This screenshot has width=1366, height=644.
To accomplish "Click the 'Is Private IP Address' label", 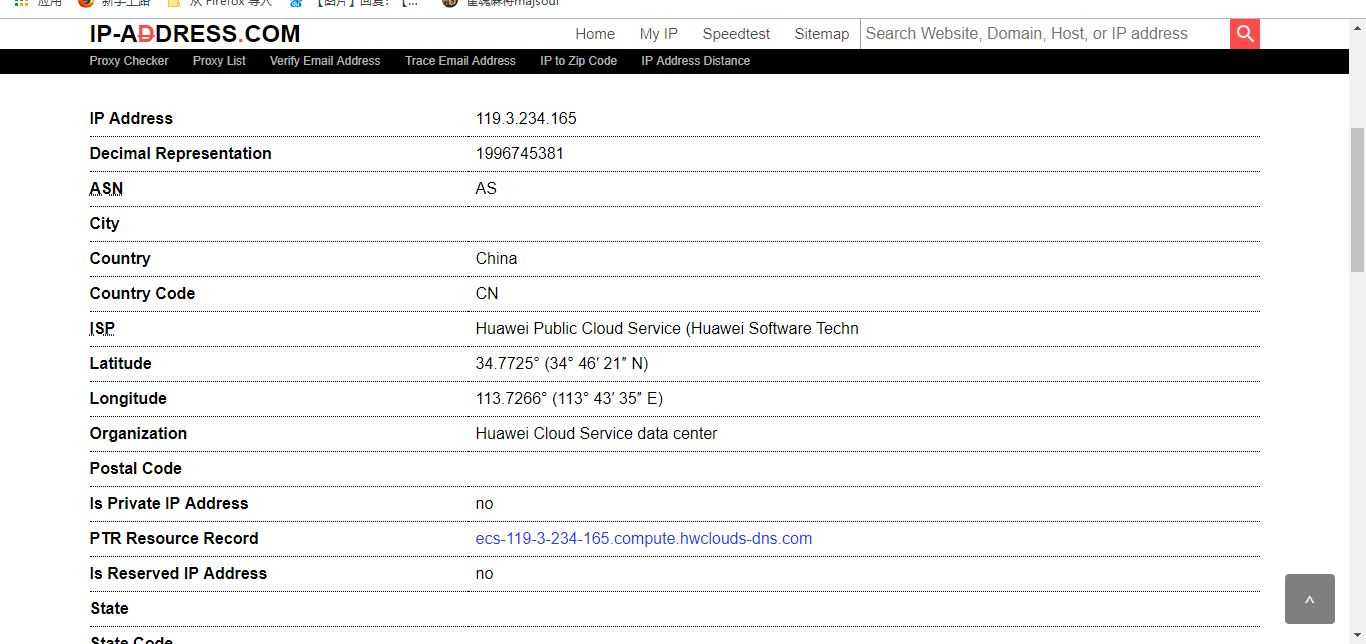I will point(169,503).
